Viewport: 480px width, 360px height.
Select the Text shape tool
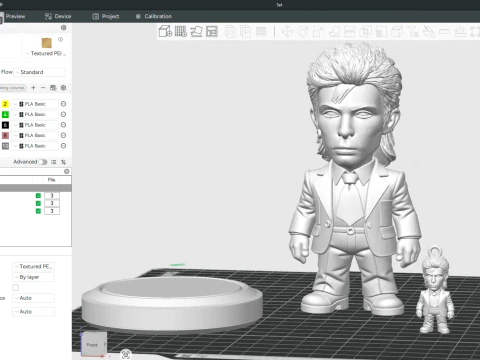tap(413, 32)
